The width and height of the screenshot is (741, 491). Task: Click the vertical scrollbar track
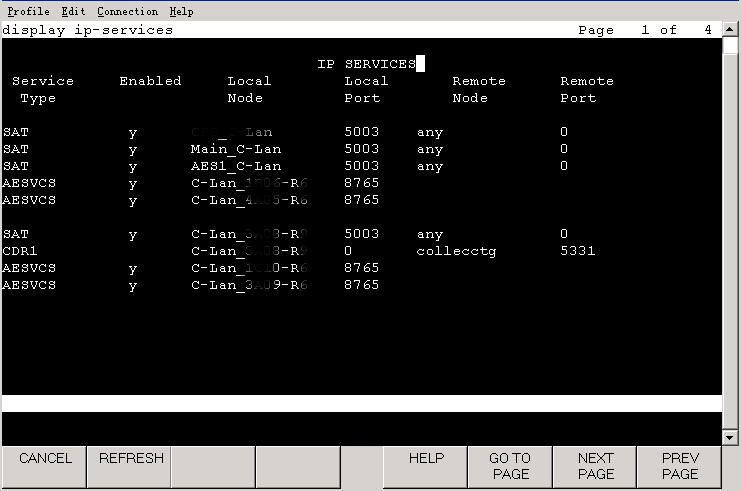(x=731, y=230)
